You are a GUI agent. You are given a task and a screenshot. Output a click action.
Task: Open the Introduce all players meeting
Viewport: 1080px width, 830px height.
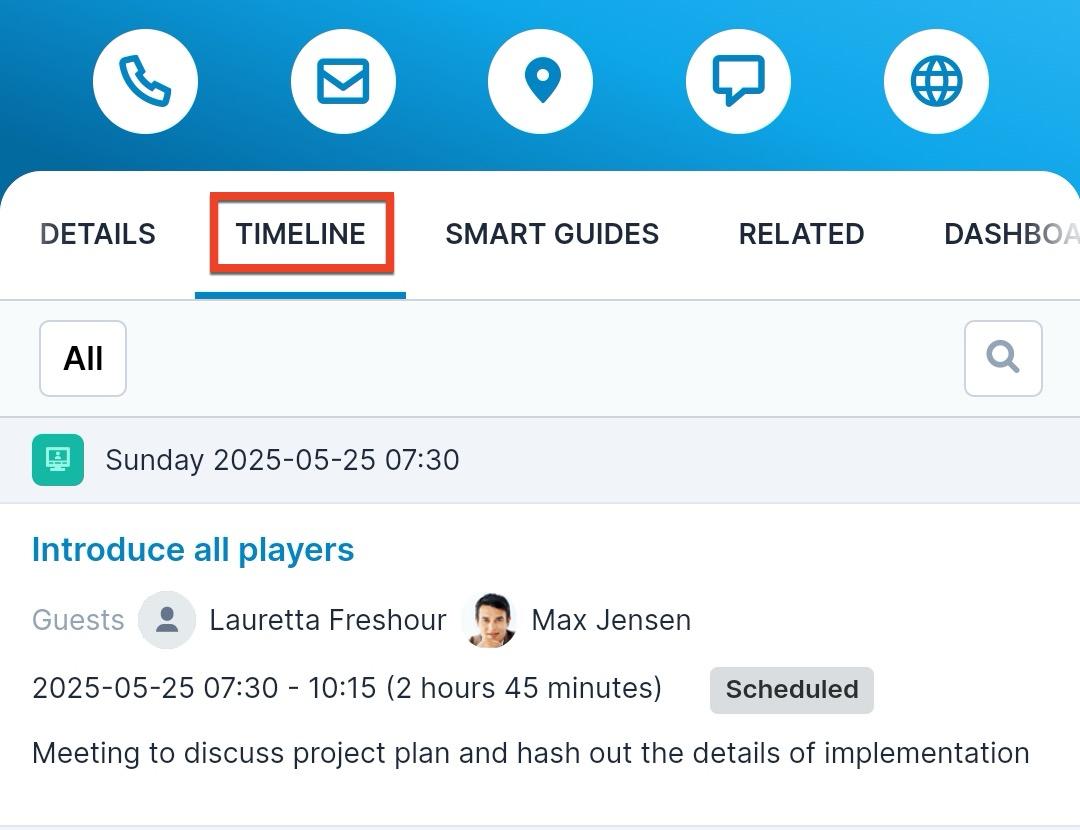[193, 550]
